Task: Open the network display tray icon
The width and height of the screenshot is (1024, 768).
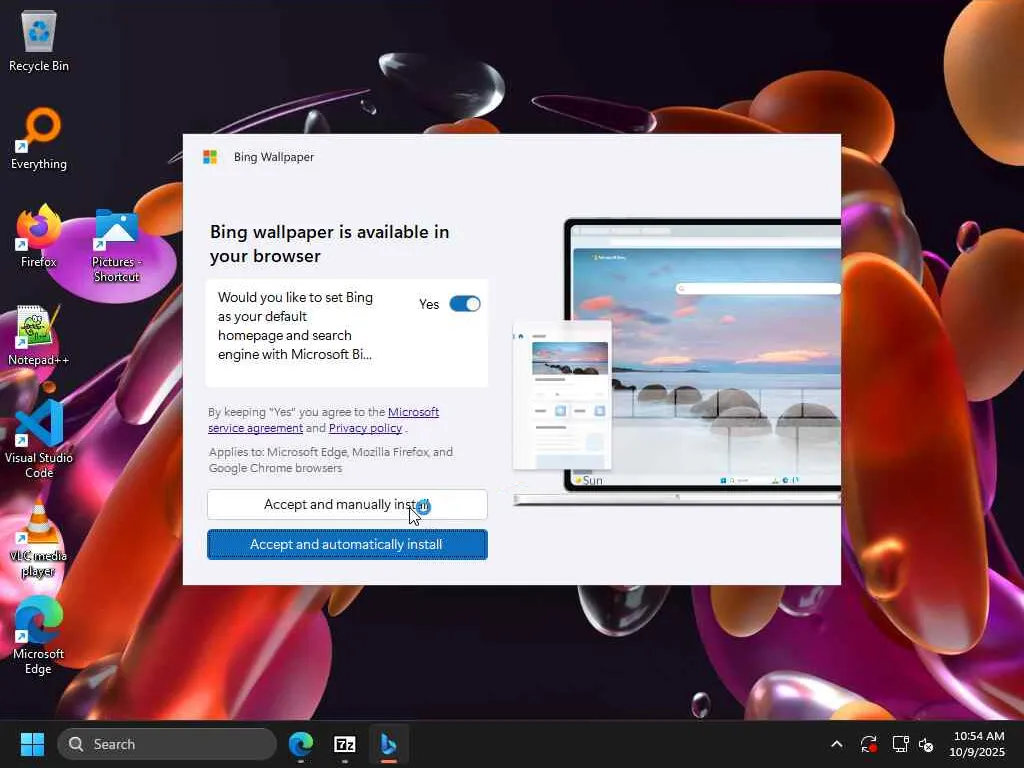Action: (901, 744)
